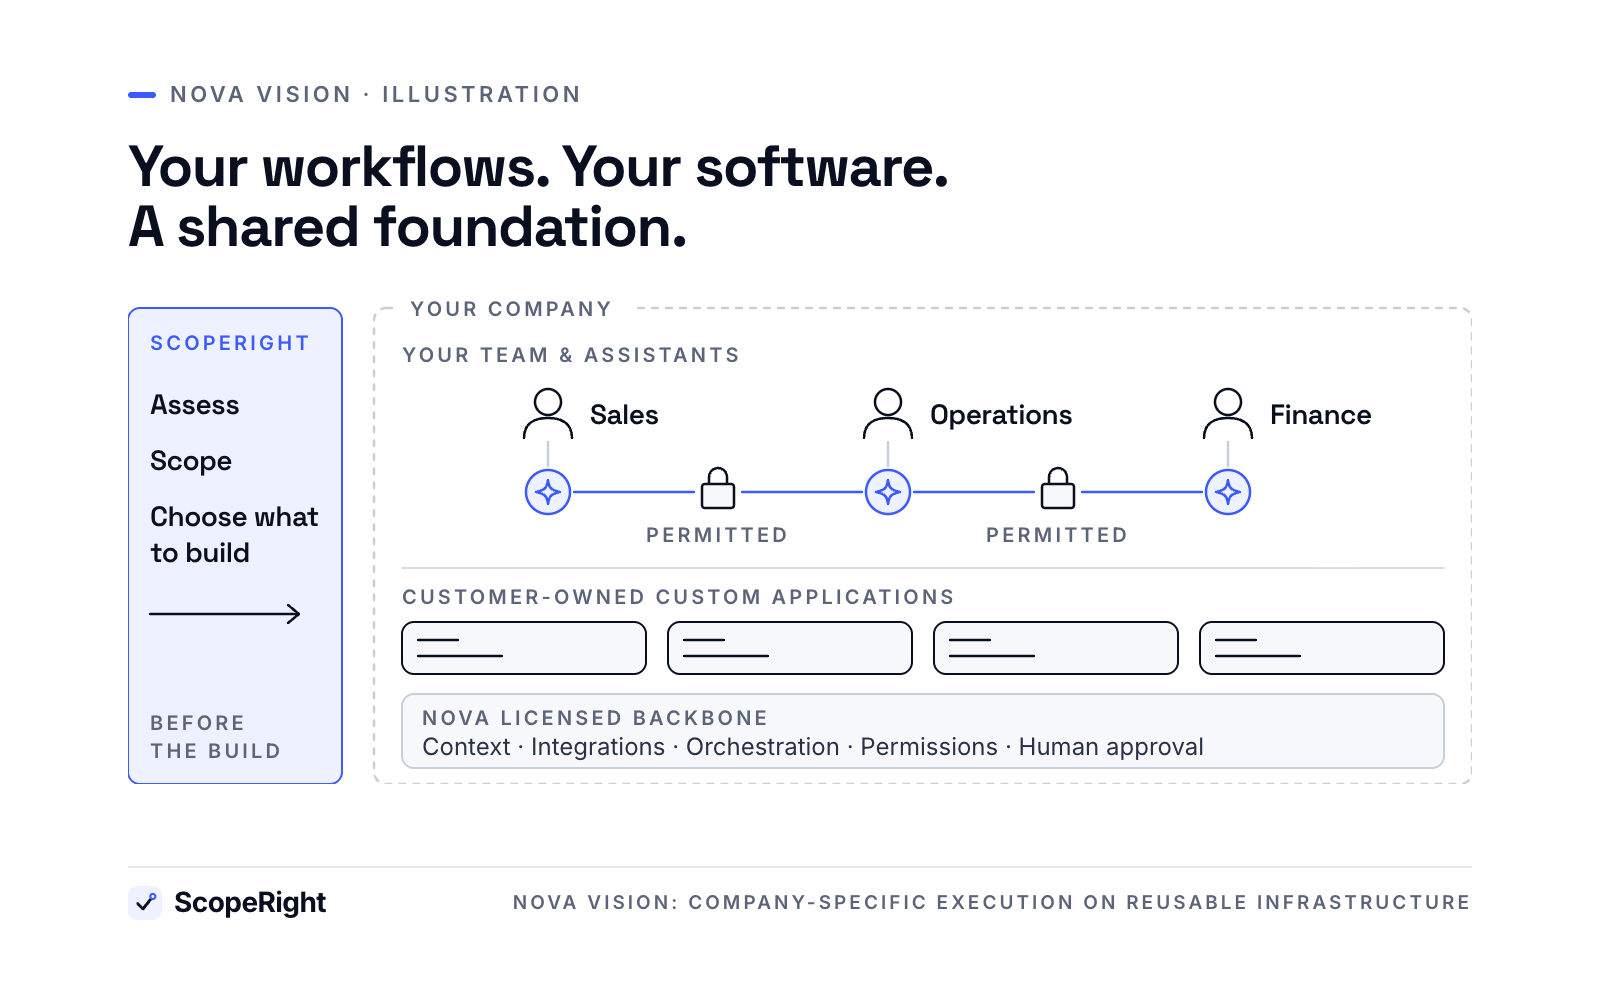
Task: Click the NOVA LICENSED BACKBONE heading
Action: click(595, 718)
